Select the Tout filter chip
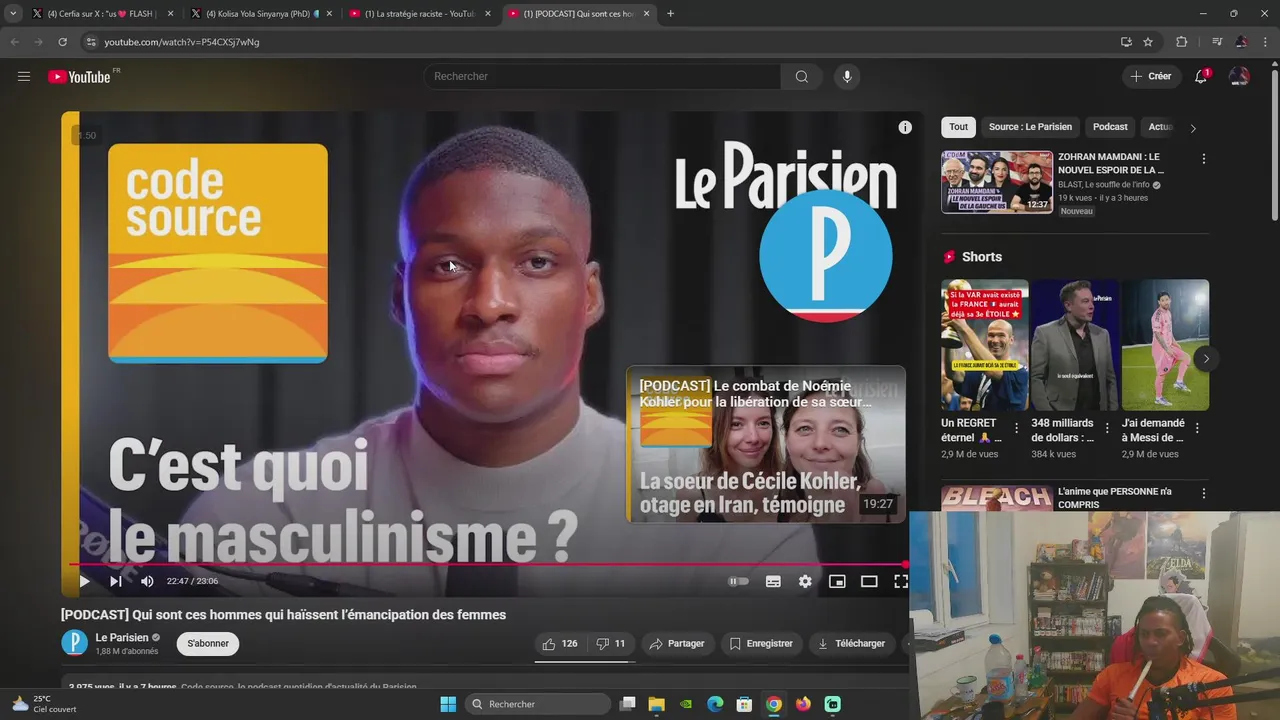The image size is (1280, 720). pos(958,127)
